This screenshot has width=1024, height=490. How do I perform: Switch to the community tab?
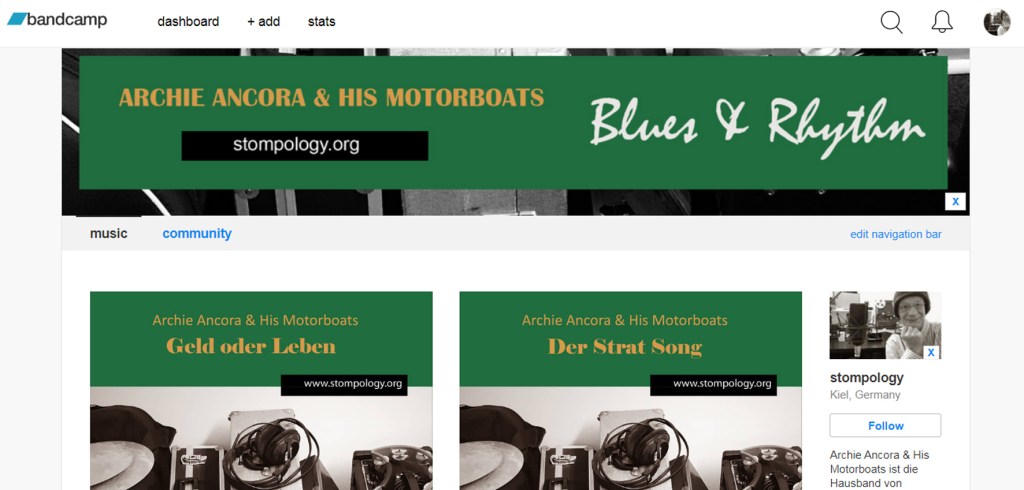(197, 233)
